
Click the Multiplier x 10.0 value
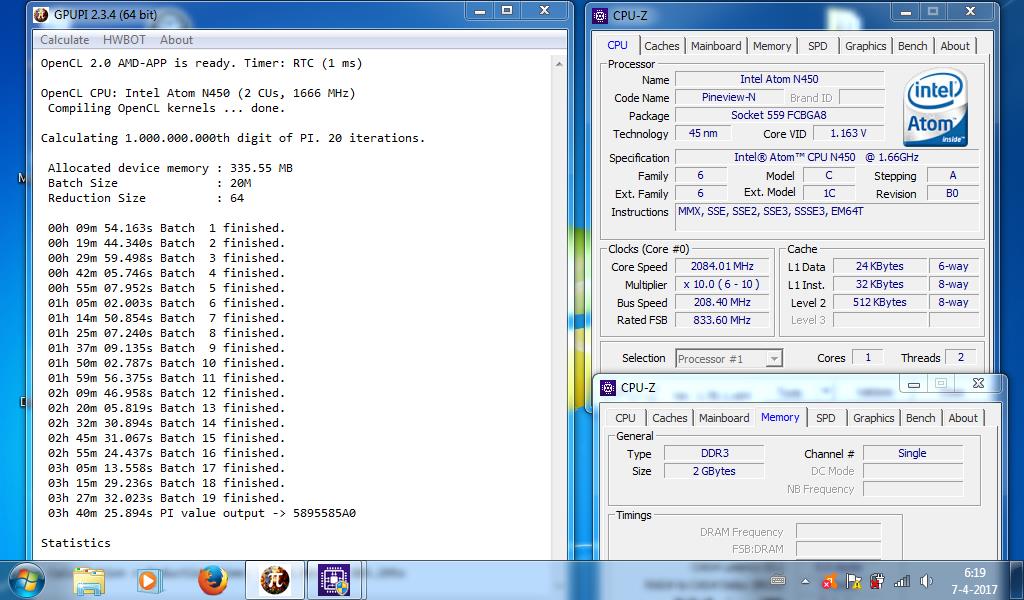[x=722, y=285]
